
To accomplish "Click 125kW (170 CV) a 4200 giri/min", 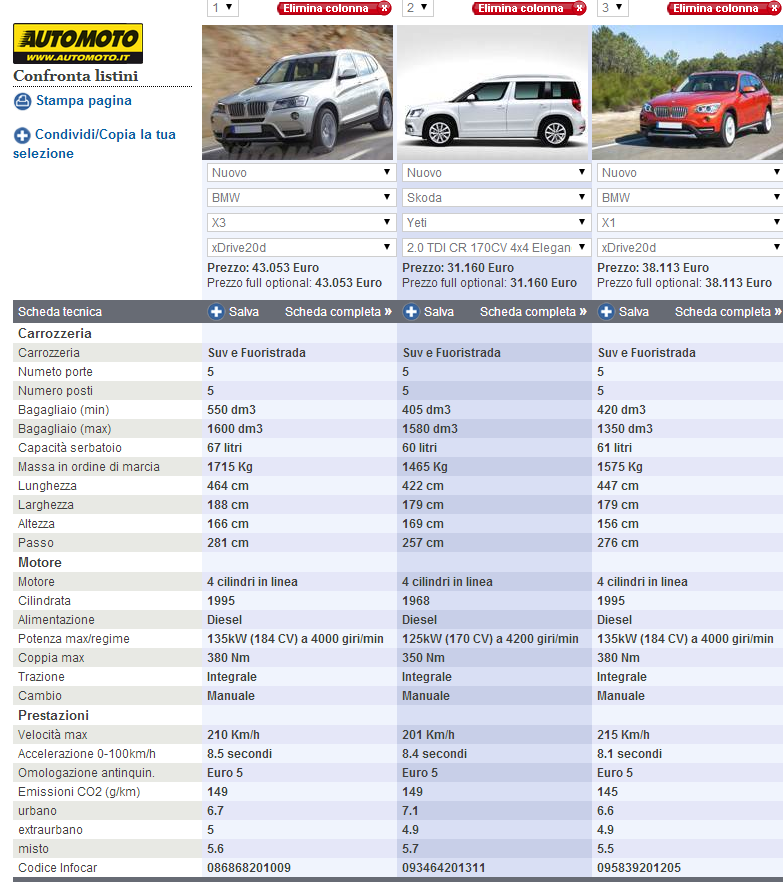I will point(490,639).
